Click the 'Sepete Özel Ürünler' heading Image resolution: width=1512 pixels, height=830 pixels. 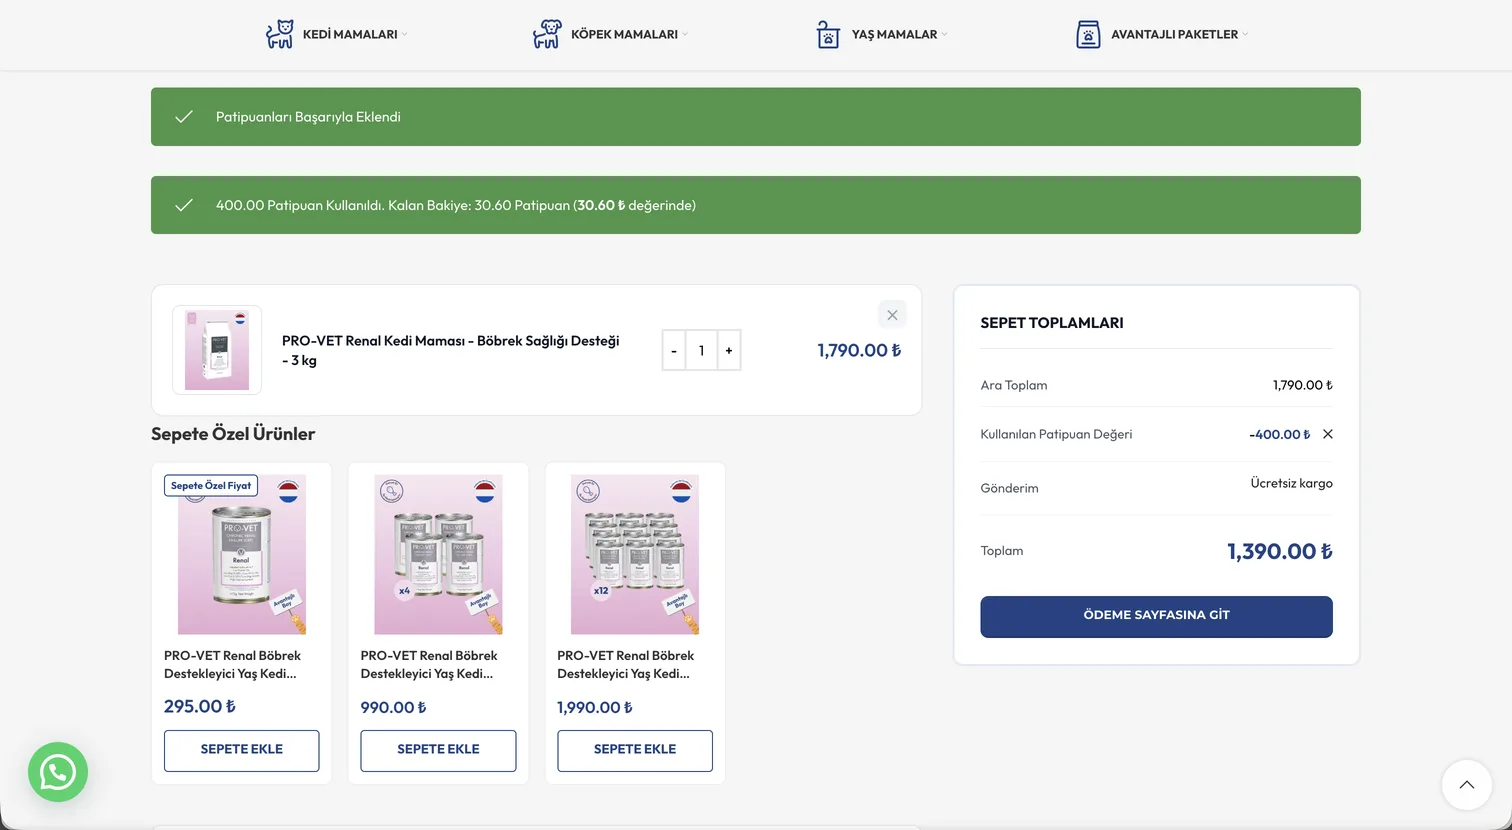click(x=233, y=434)
